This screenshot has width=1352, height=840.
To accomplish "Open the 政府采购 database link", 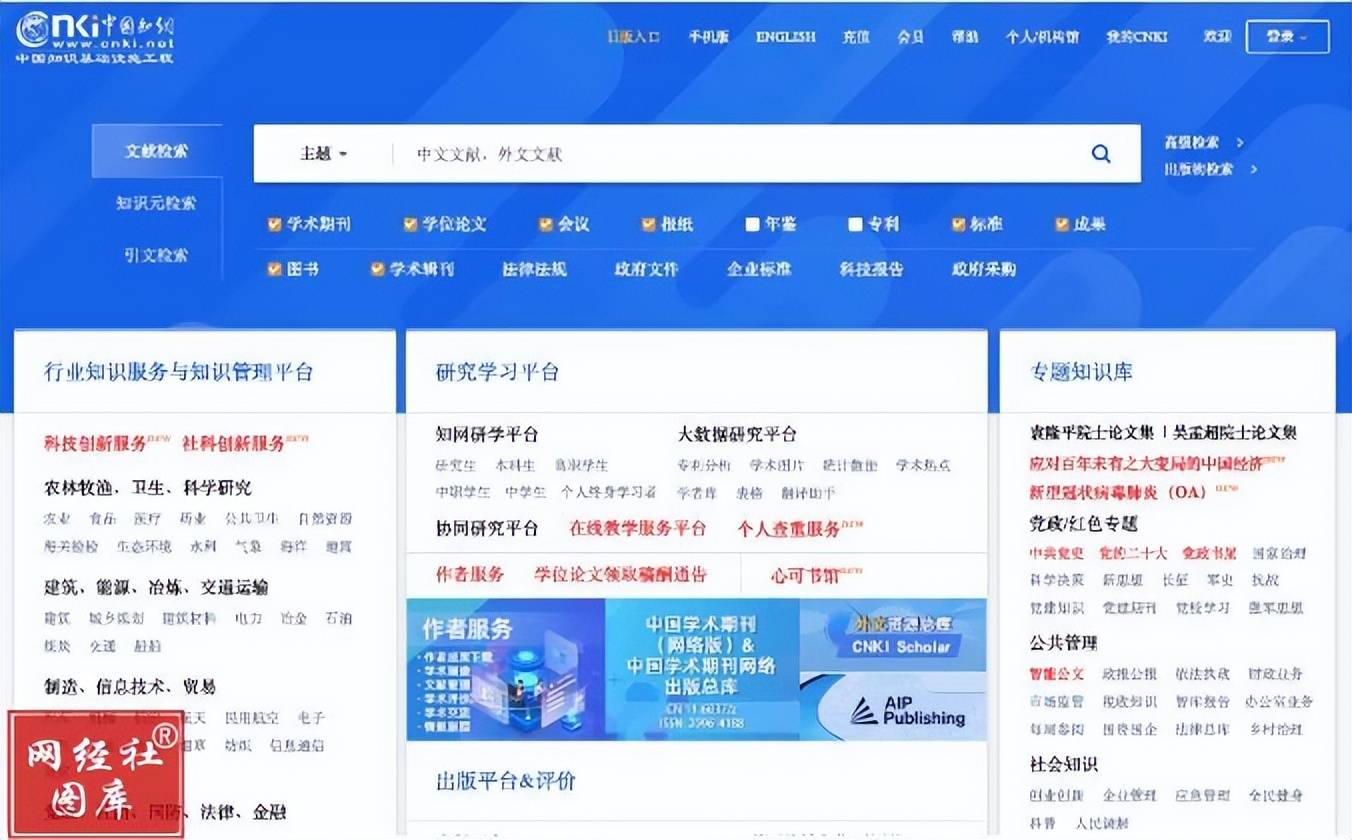I will 984,269.
